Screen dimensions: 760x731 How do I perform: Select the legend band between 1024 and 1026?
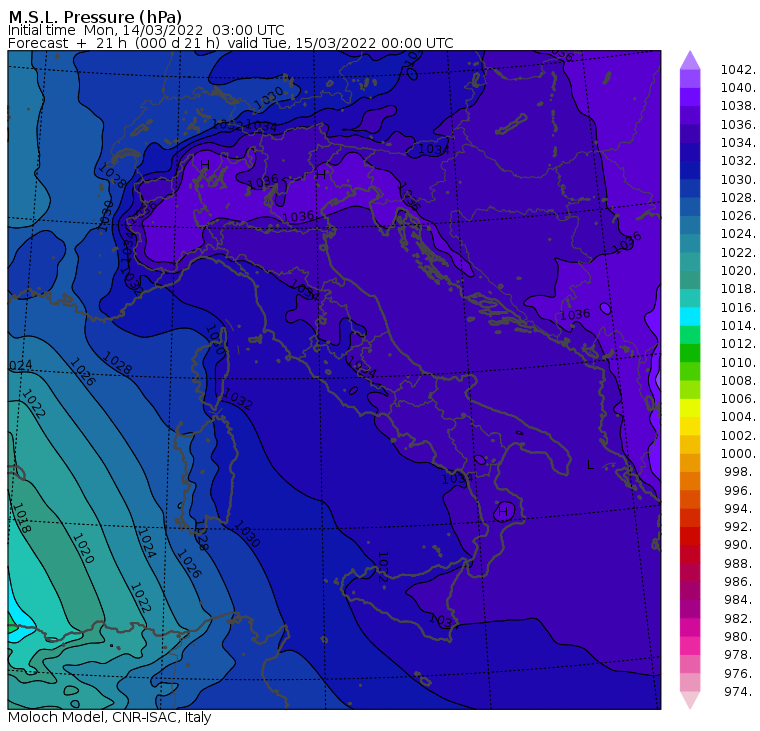(x=690, y=225)
